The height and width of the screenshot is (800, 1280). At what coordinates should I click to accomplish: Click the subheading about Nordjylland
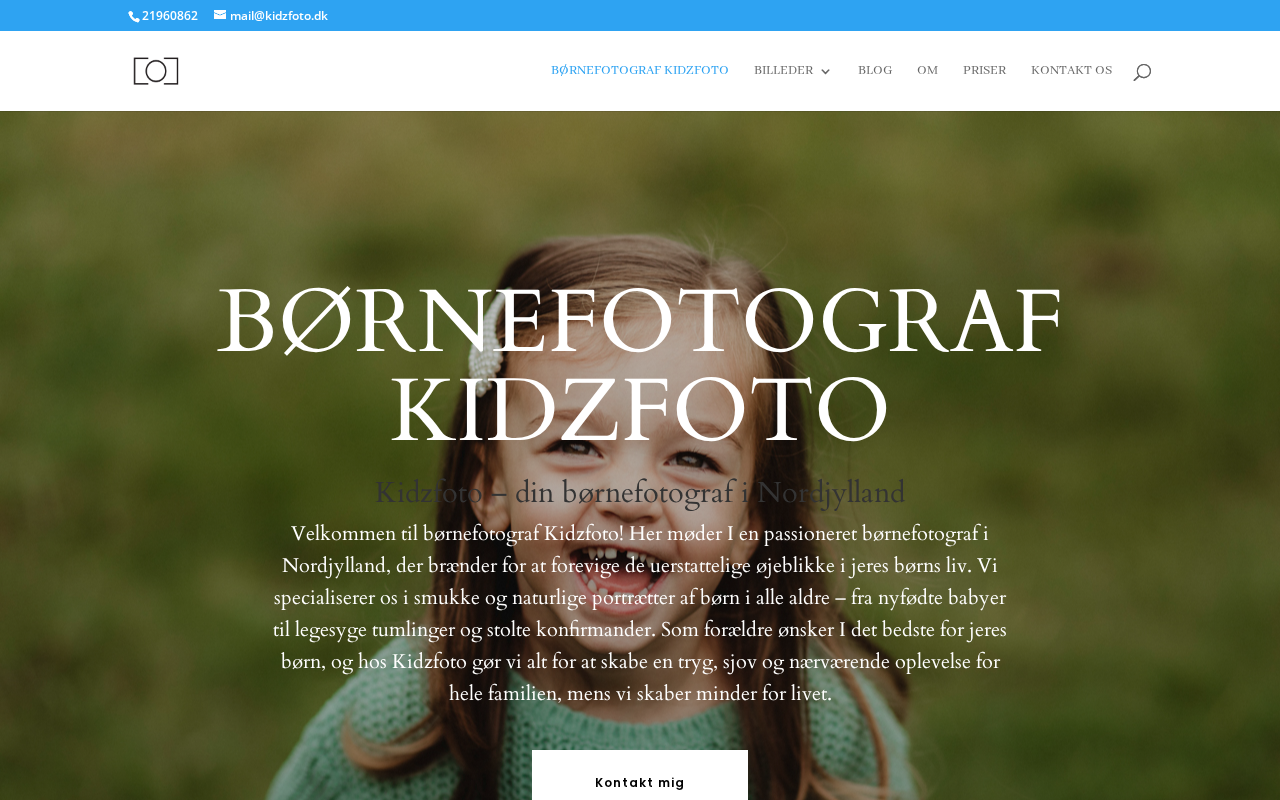640,492
